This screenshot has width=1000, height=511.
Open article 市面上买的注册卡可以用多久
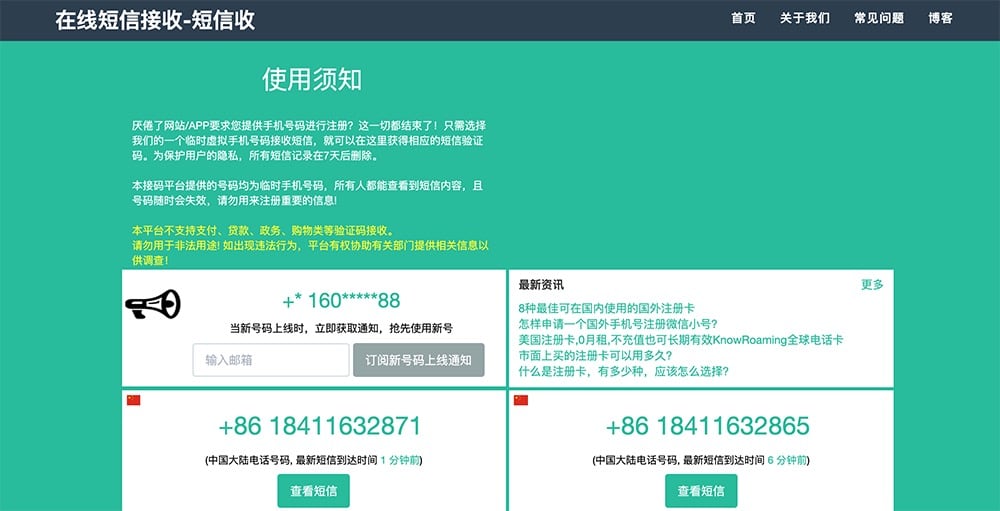[595, 355]
